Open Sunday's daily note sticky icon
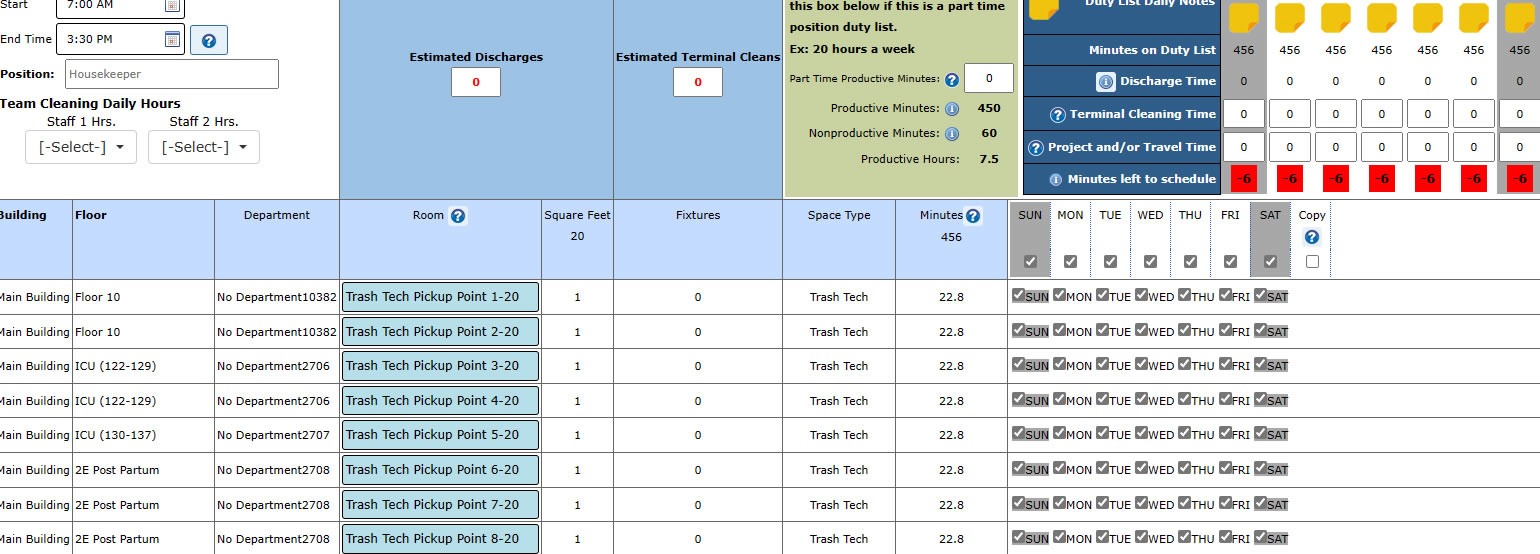 pos(1243,18)
